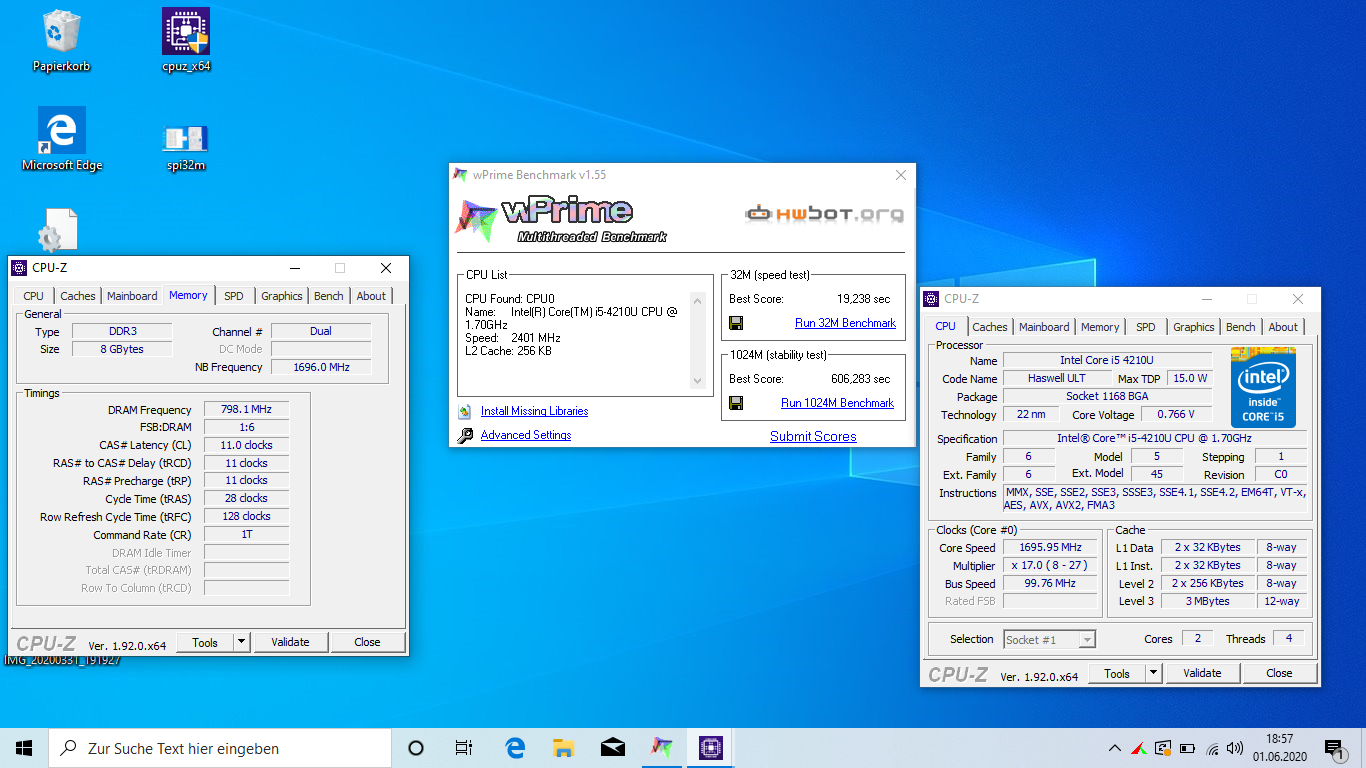Select the cpuz_x64 desktop icon
The height and width of the screenshot is (768, 1366).
click(186, 40)
